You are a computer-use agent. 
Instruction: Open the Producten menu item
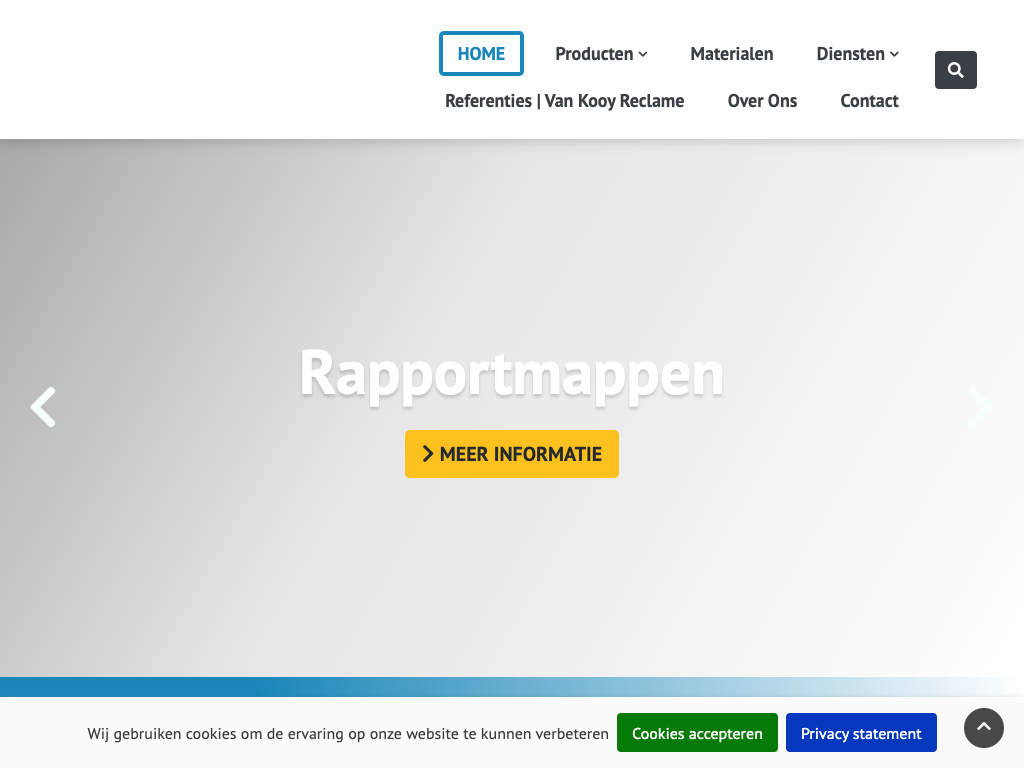(594, 54)
